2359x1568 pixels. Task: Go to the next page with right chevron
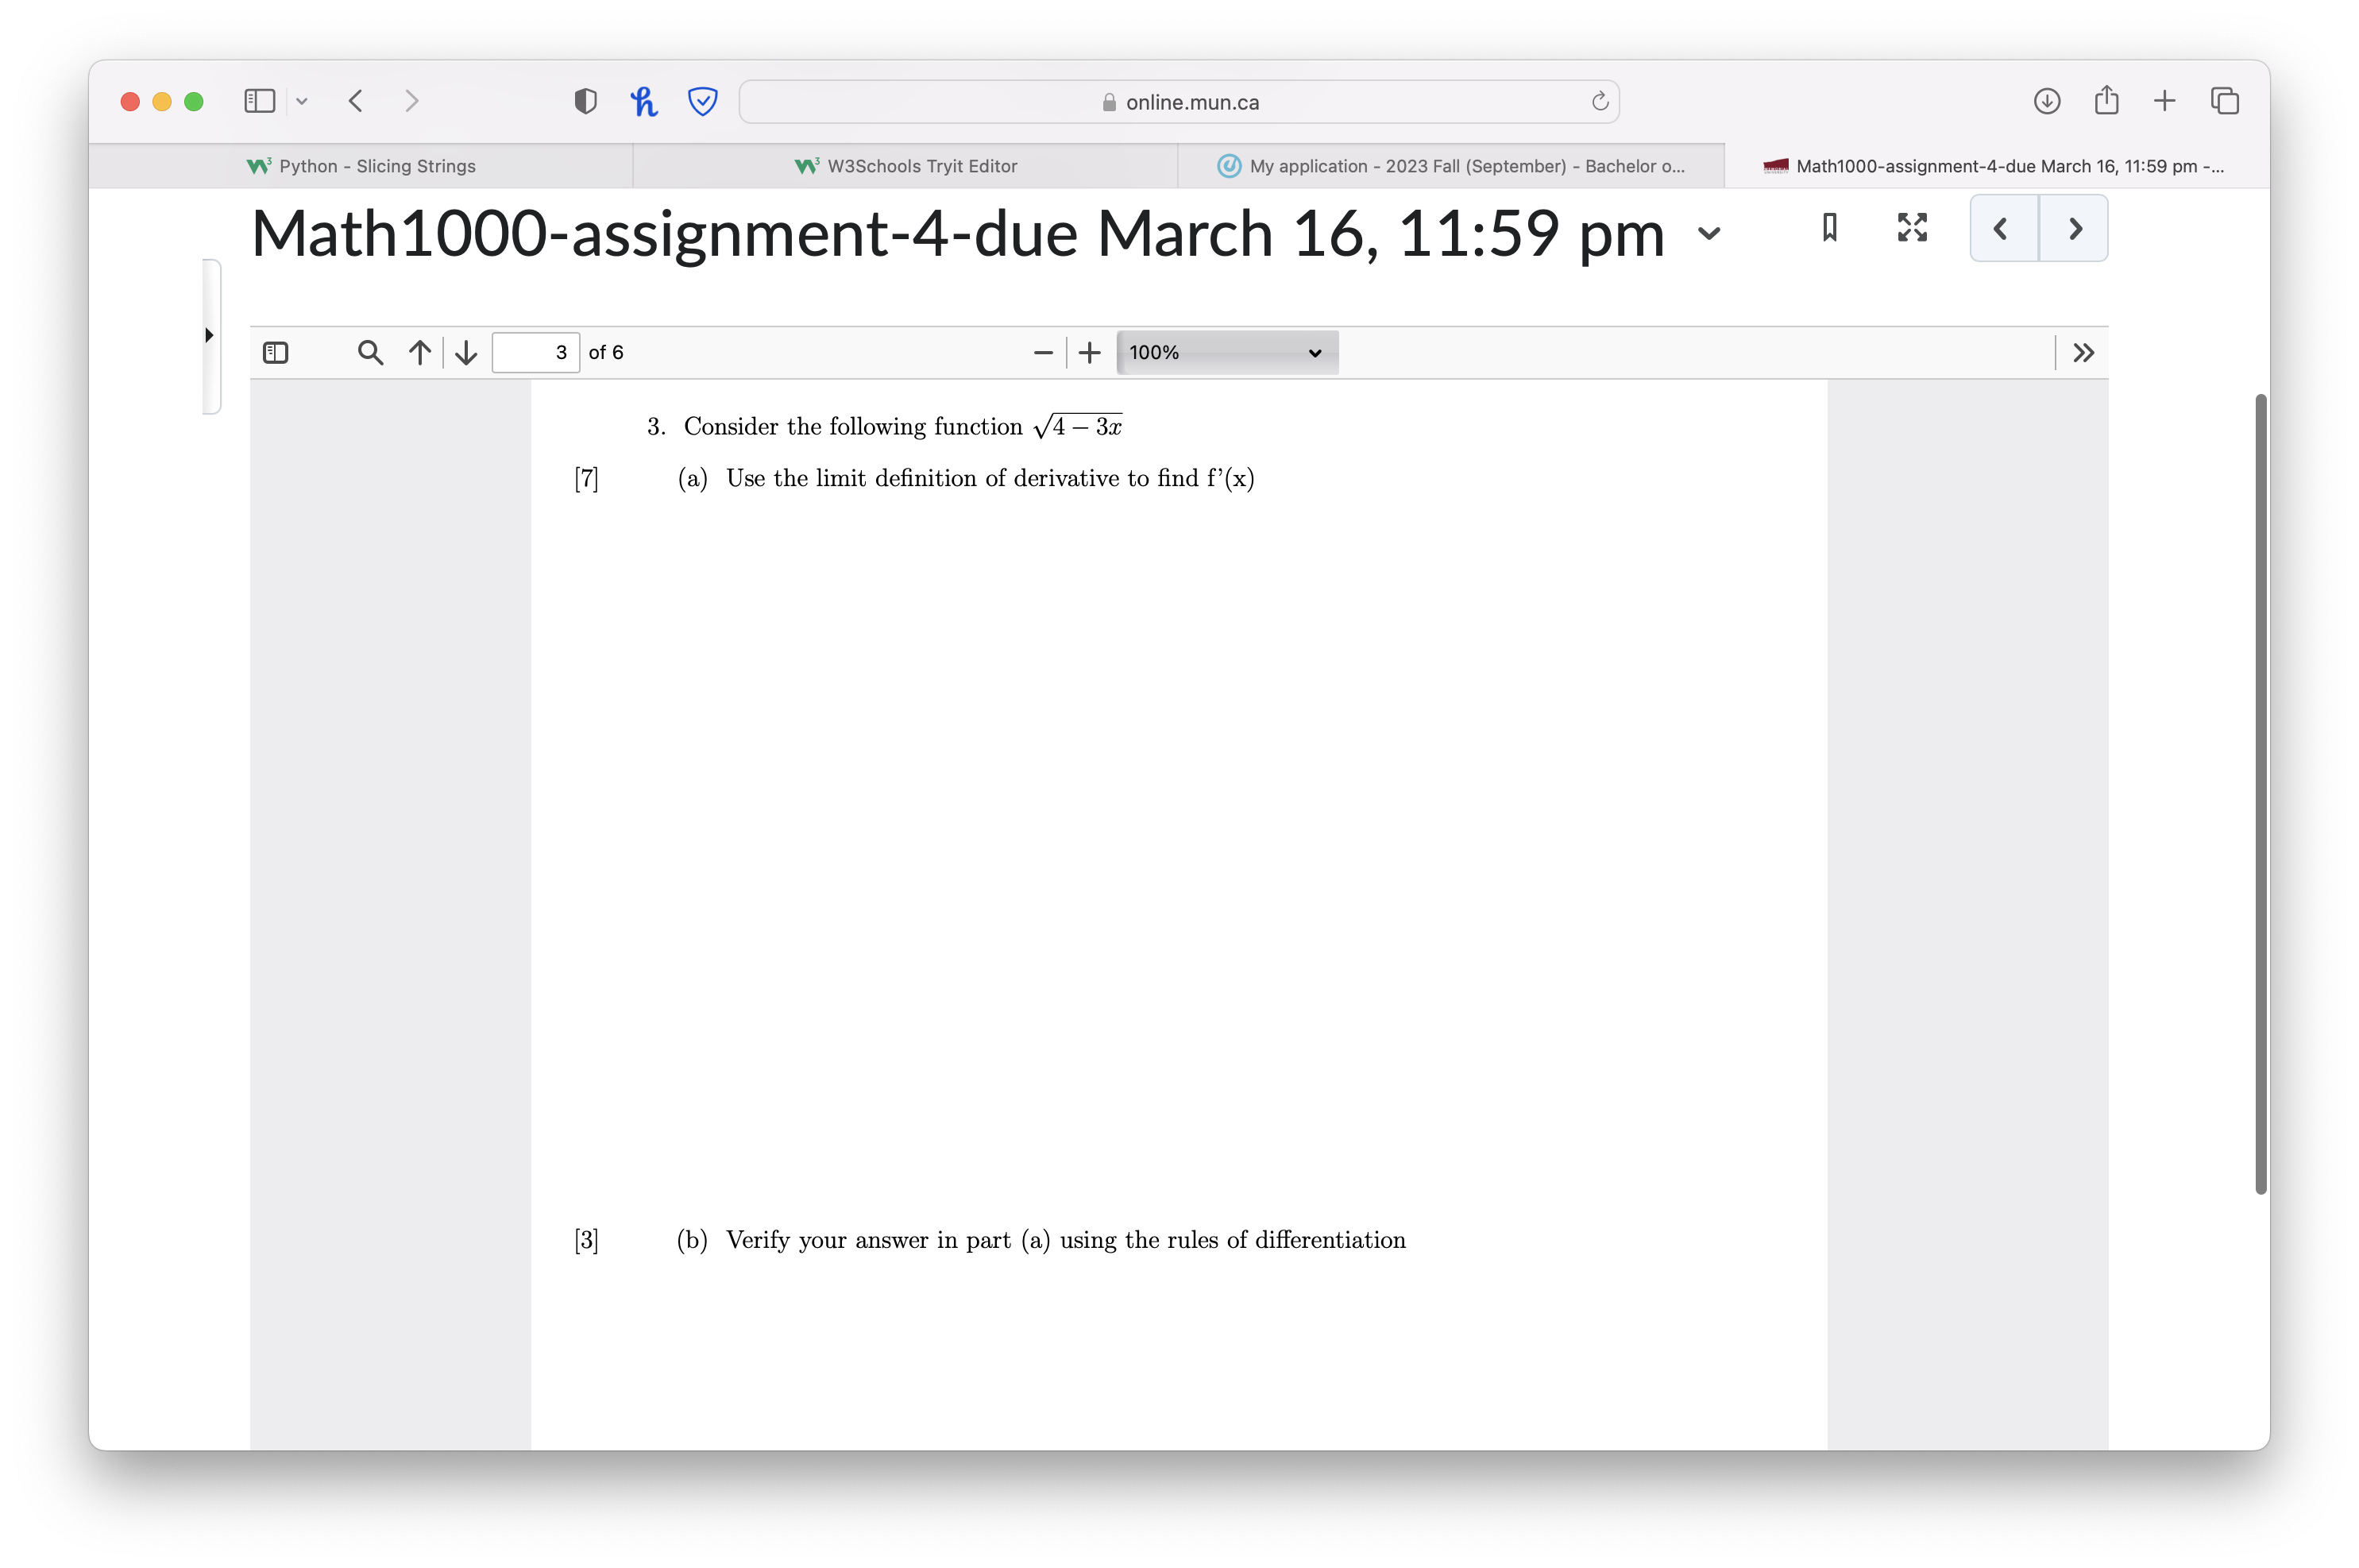(2073, 228)
